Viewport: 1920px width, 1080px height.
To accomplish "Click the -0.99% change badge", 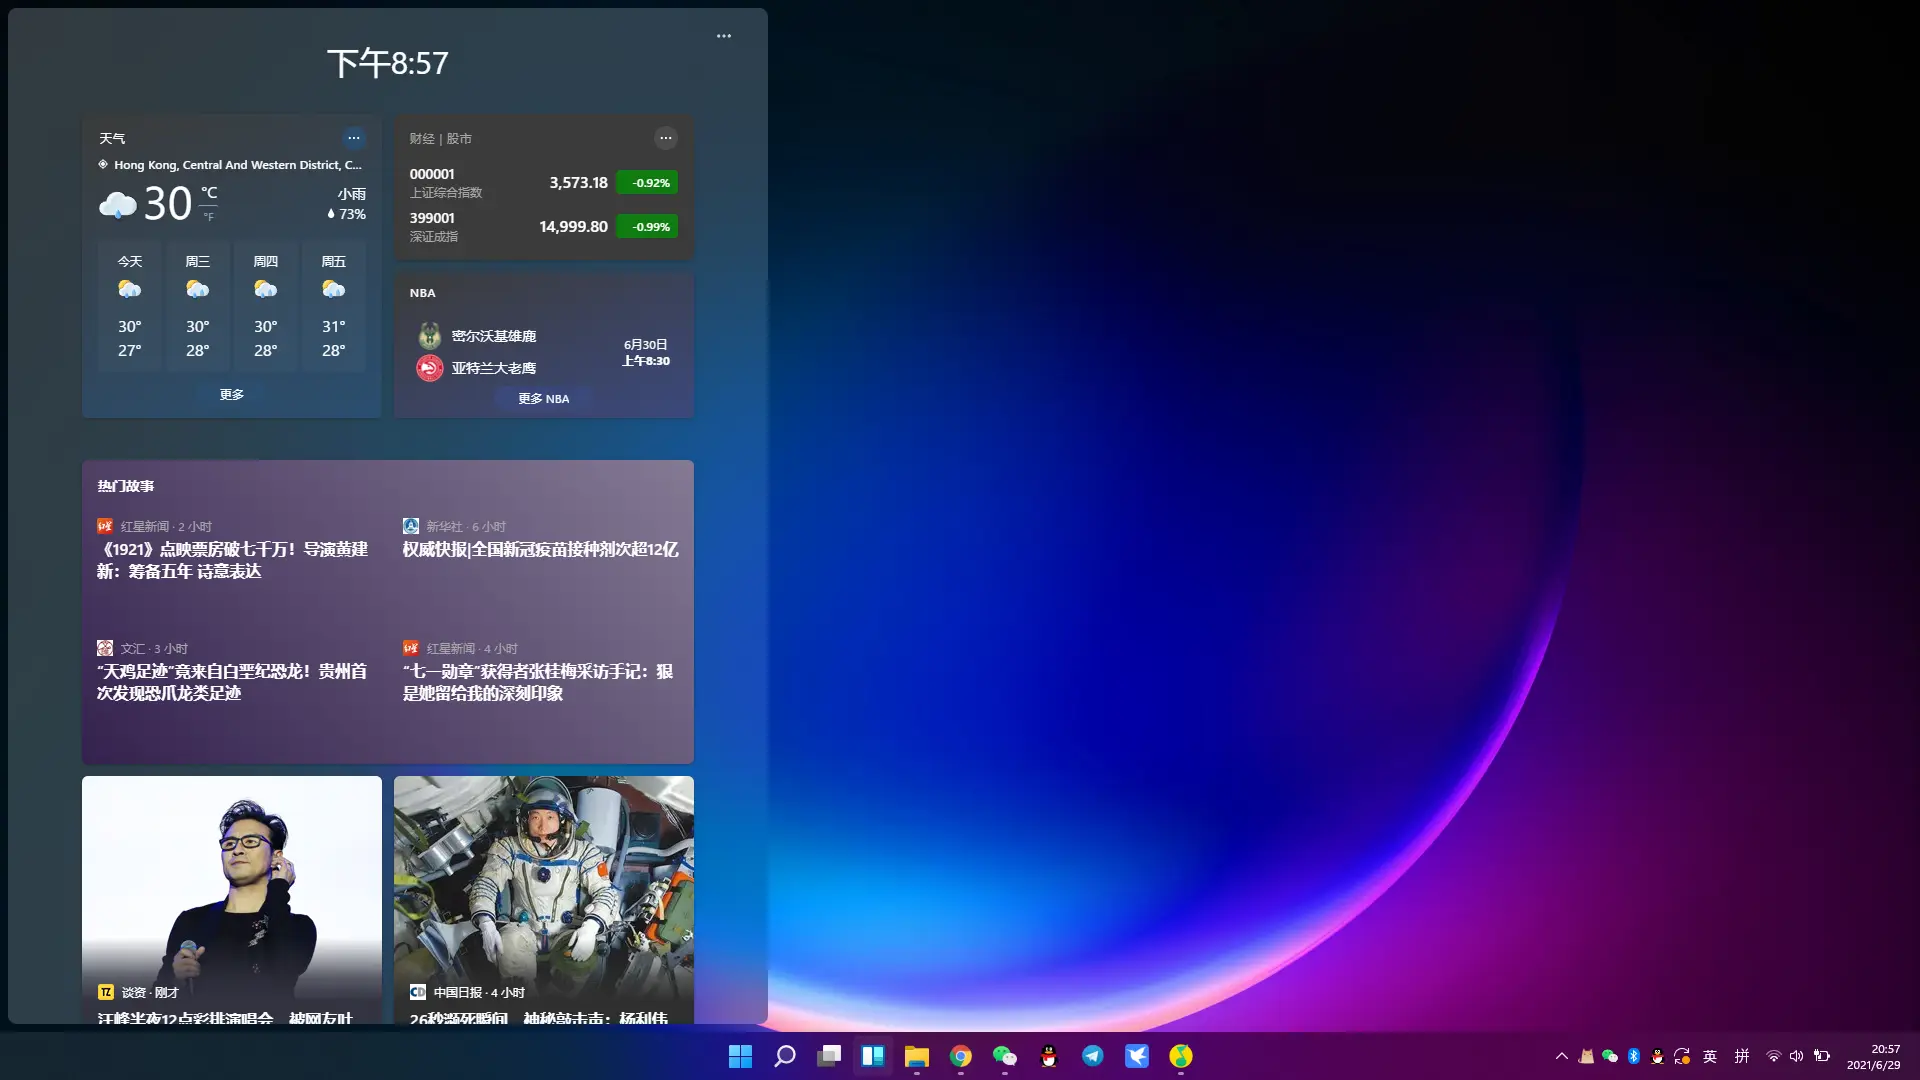I will pos(648,227).
